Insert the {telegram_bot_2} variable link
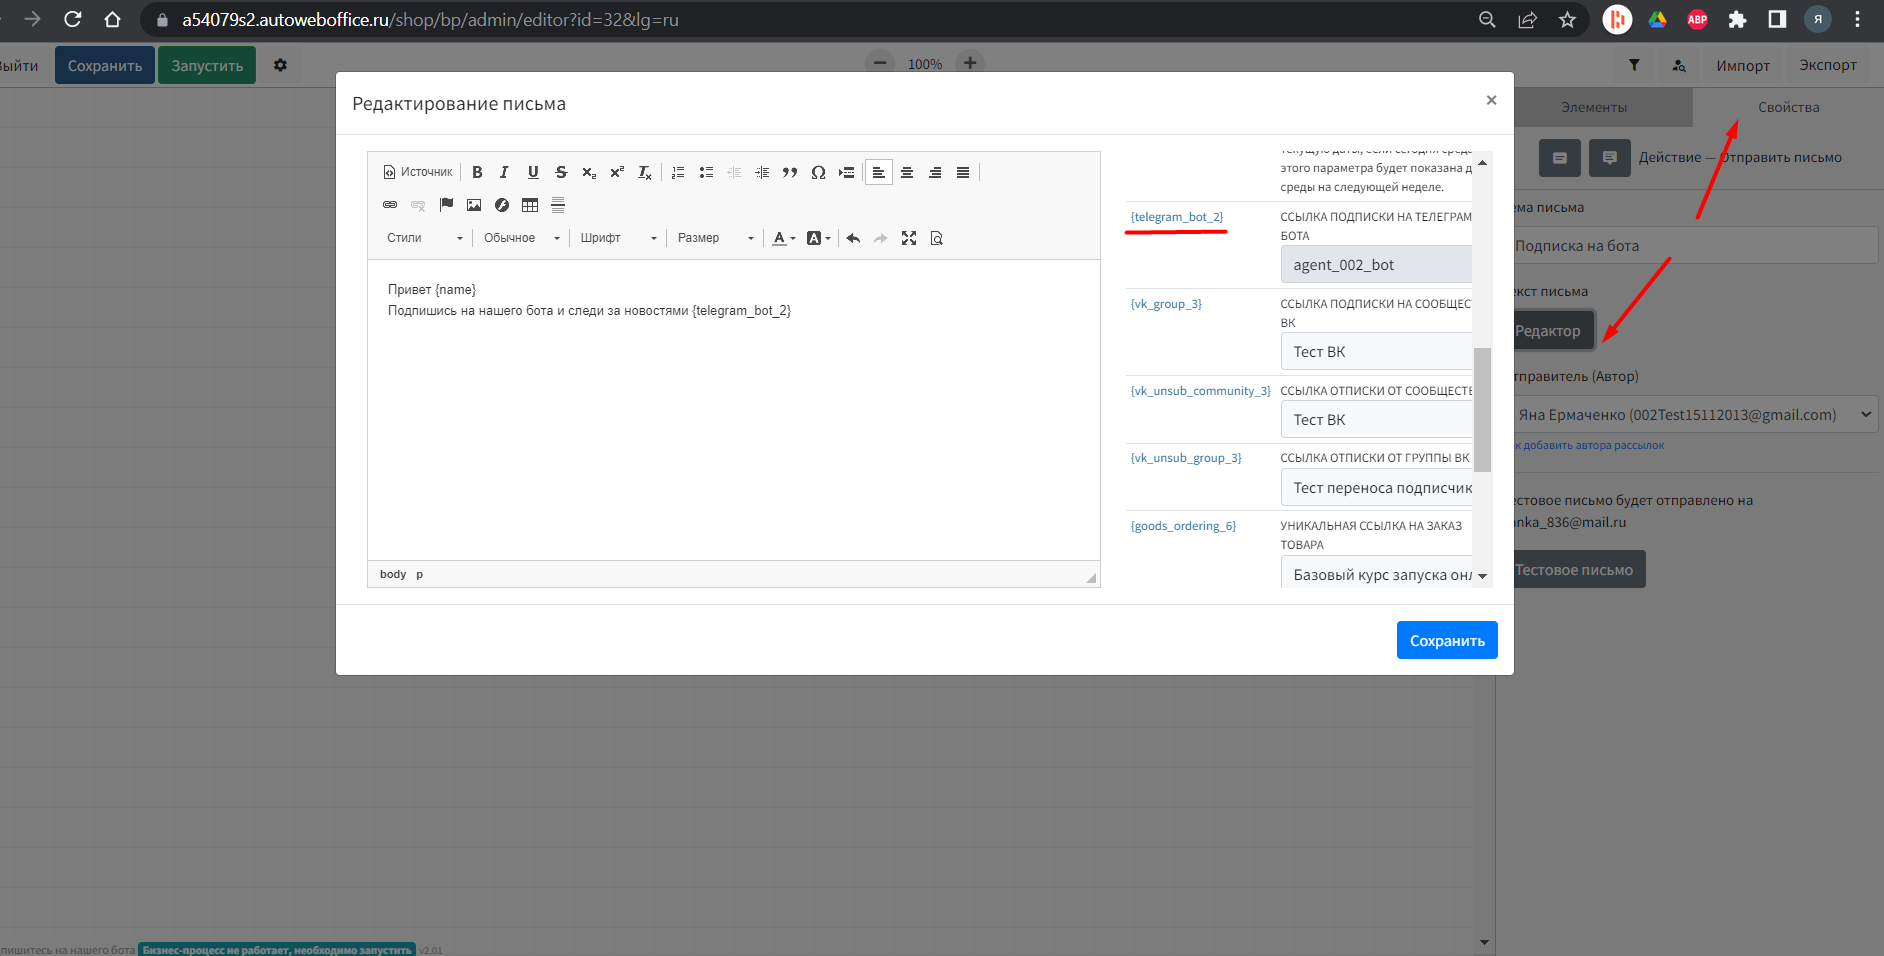 1176,217
